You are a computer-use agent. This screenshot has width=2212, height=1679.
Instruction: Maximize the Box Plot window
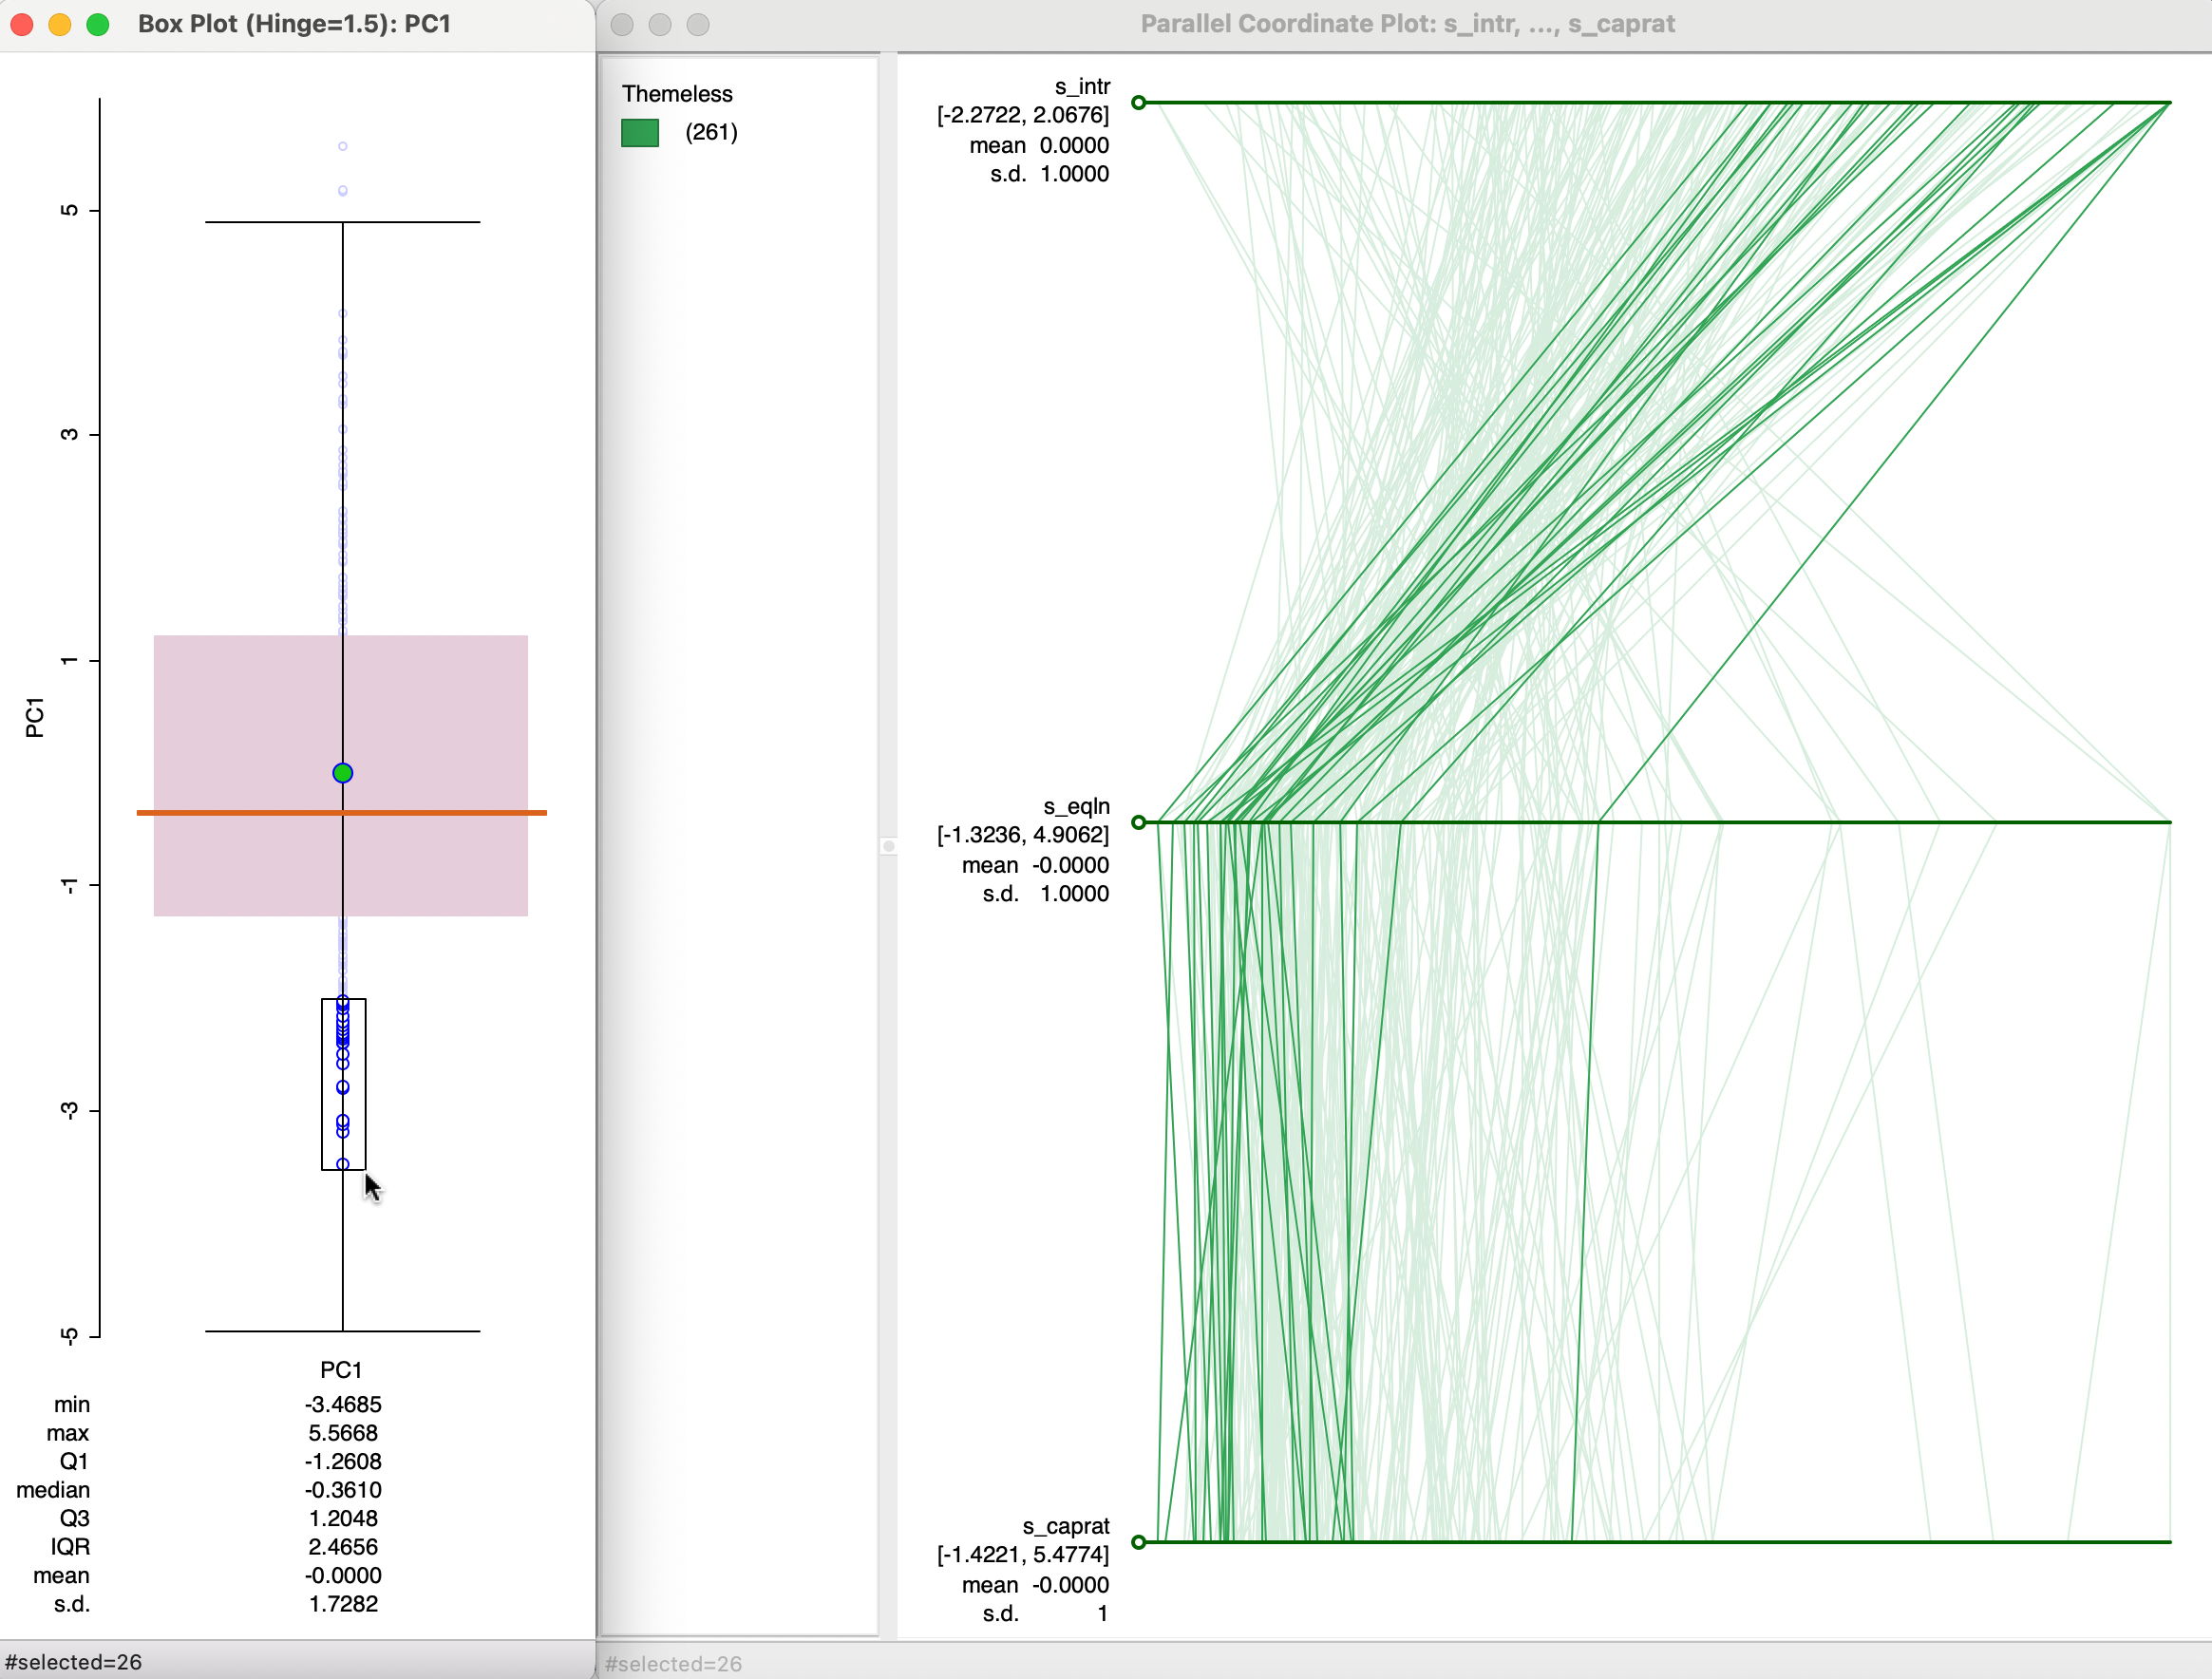(x=98, y=24)
